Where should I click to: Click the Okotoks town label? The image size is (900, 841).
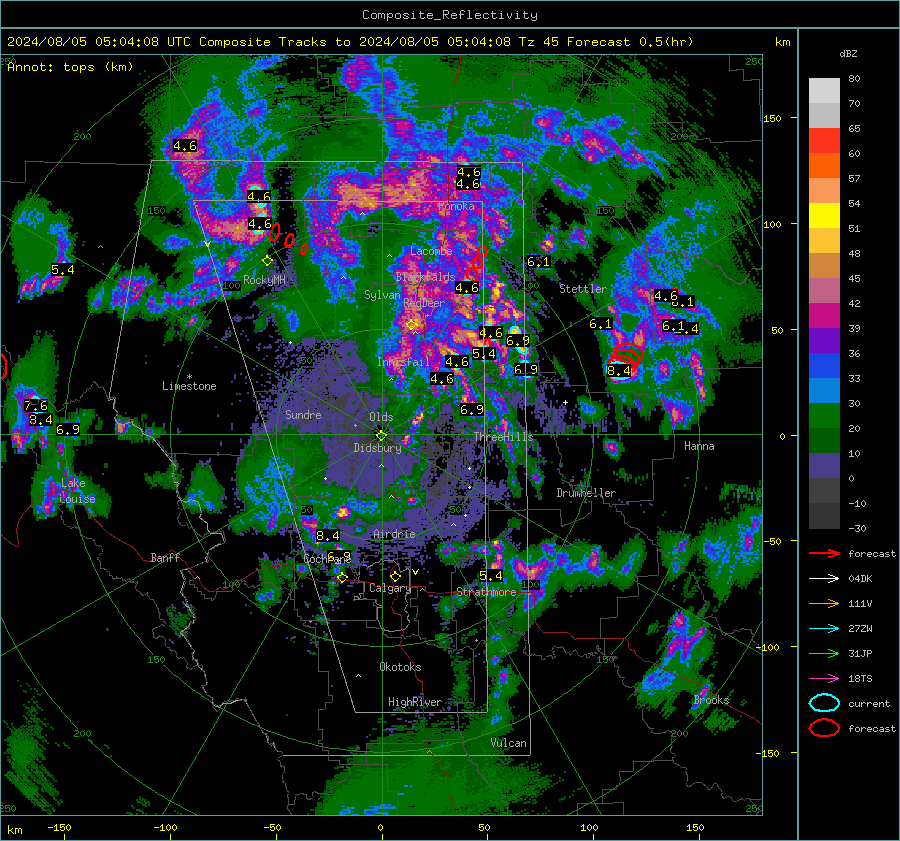coord(400,667)
